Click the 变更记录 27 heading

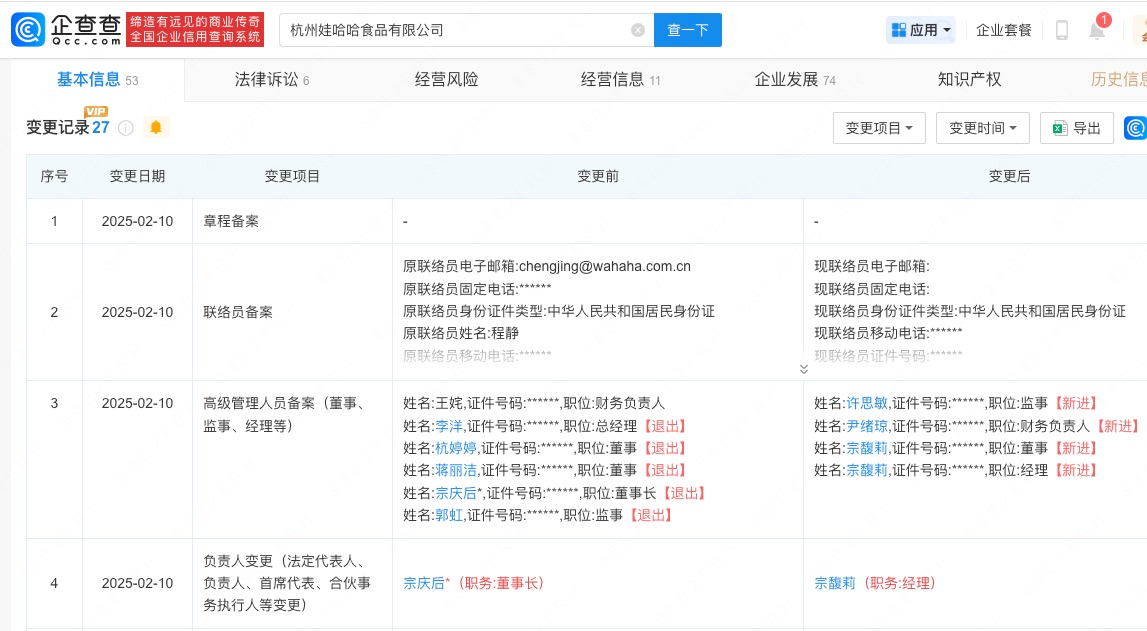67,128
